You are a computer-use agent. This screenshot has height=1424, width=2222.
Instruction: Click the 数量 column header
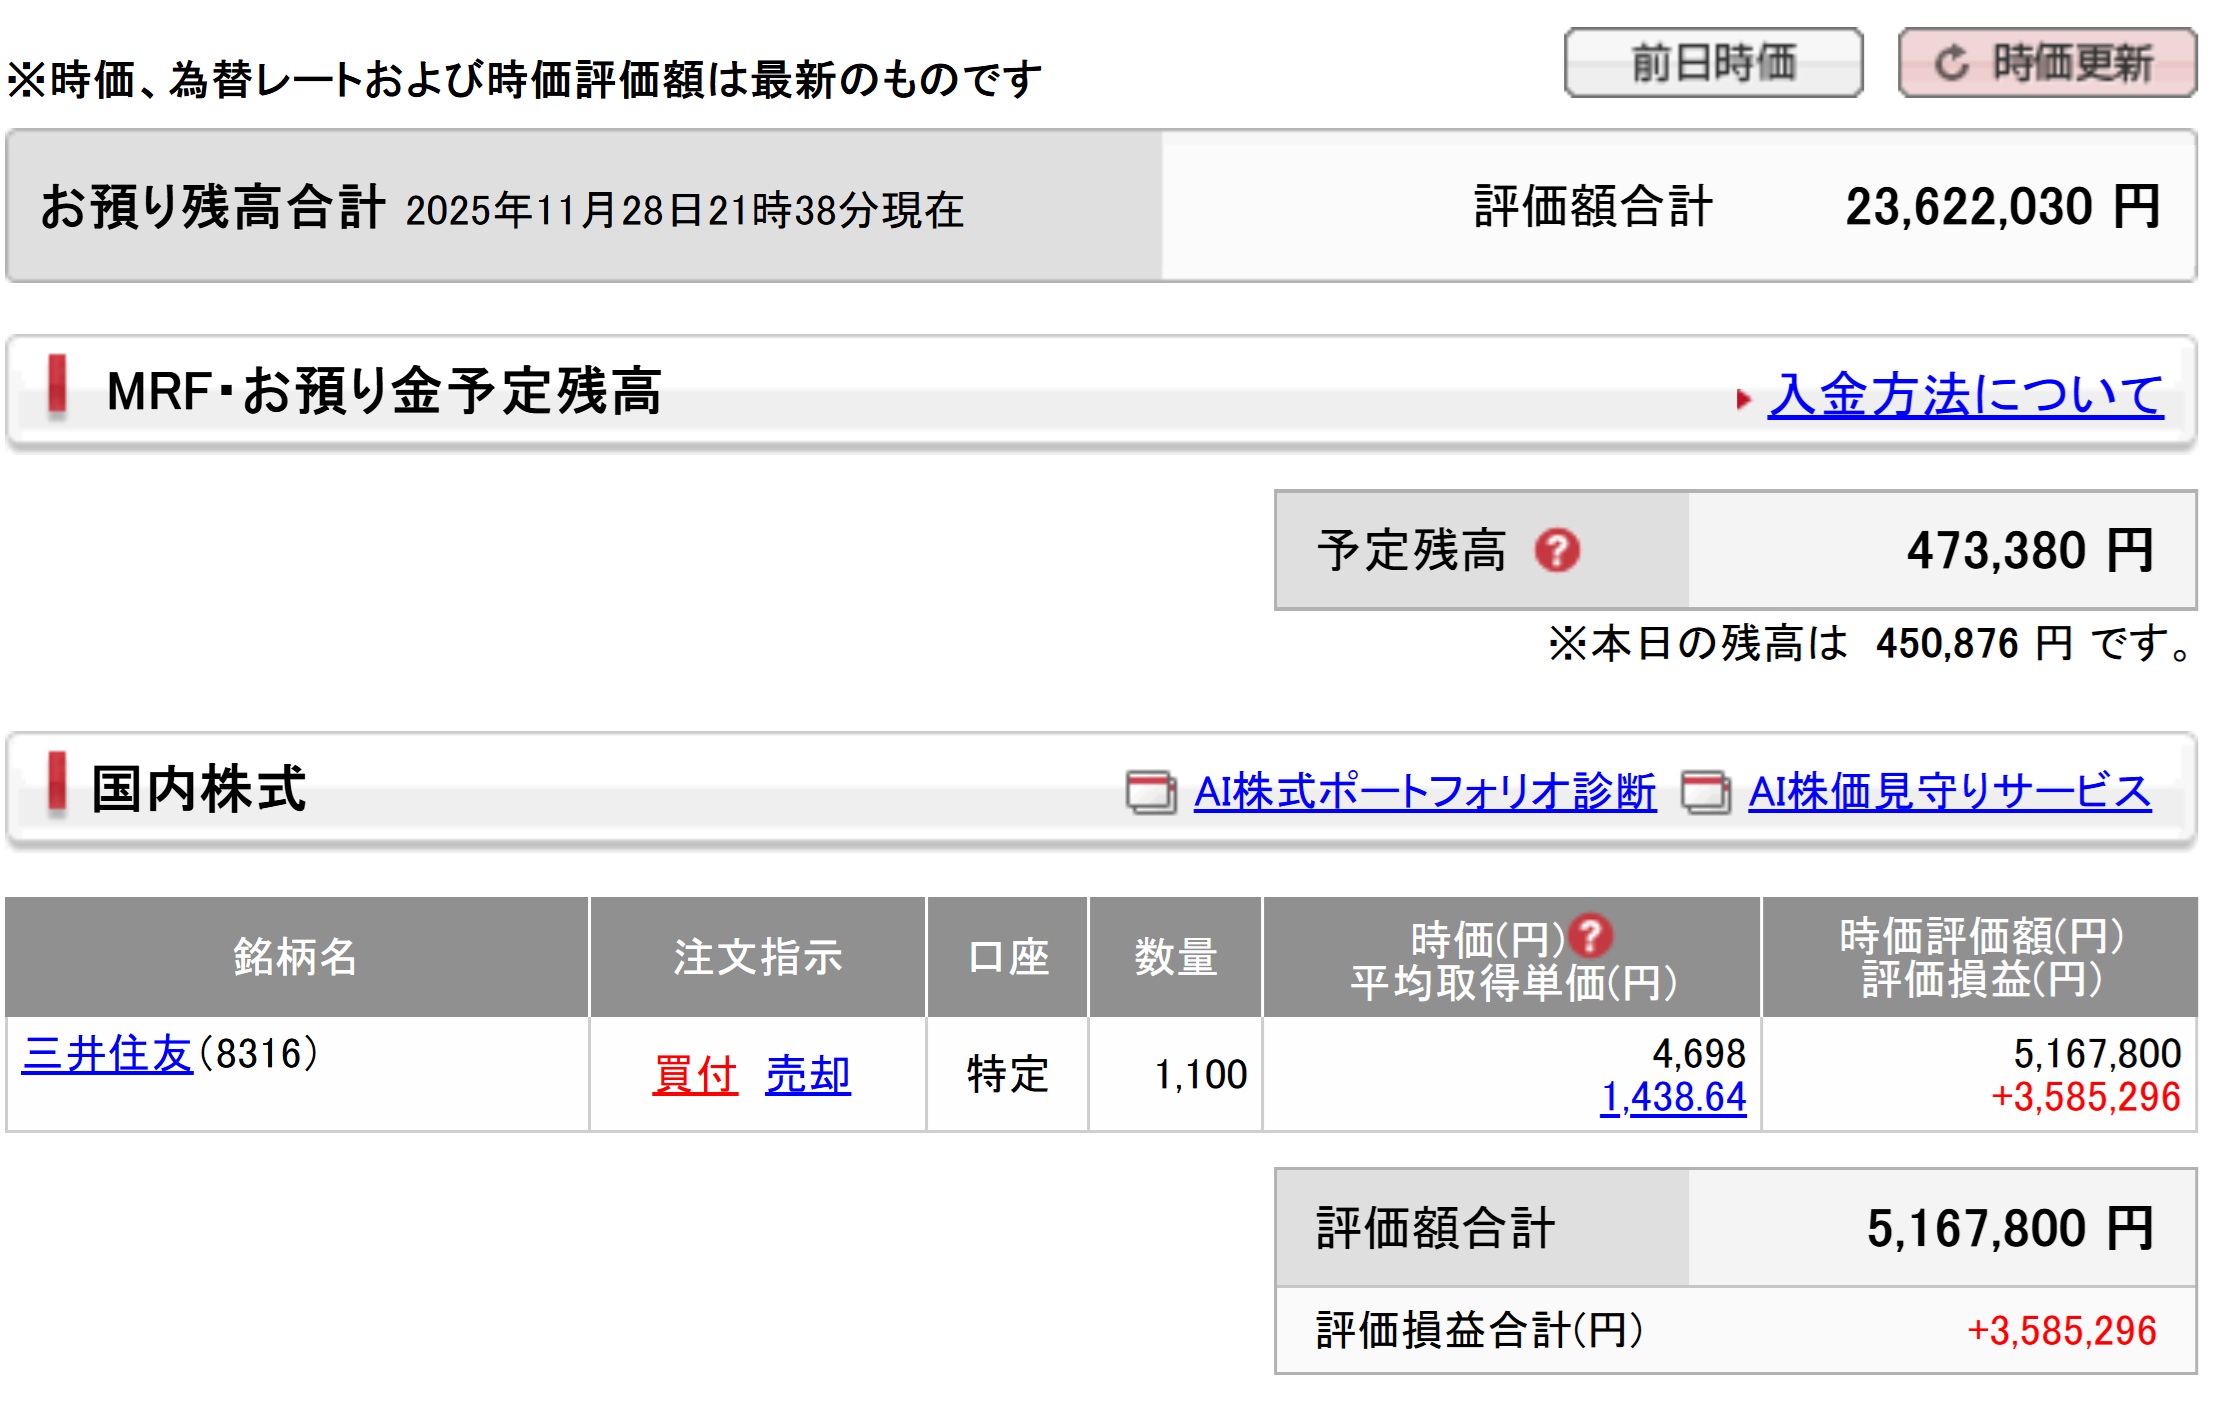coord(1175,957)
